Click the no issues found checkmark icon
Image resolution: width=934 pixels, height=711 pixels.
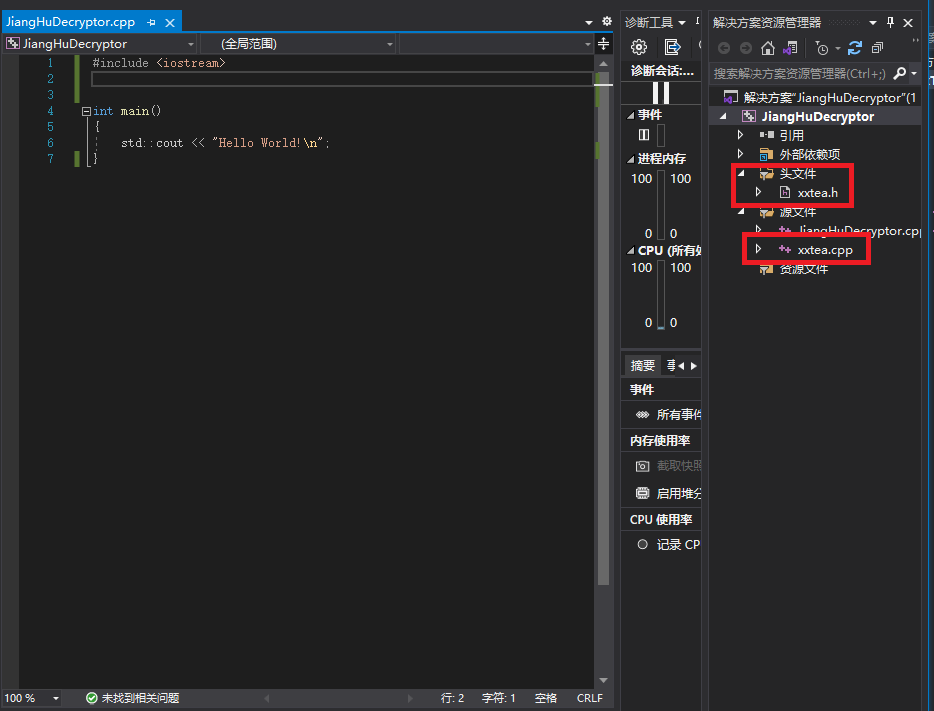[x=92, y=698]
